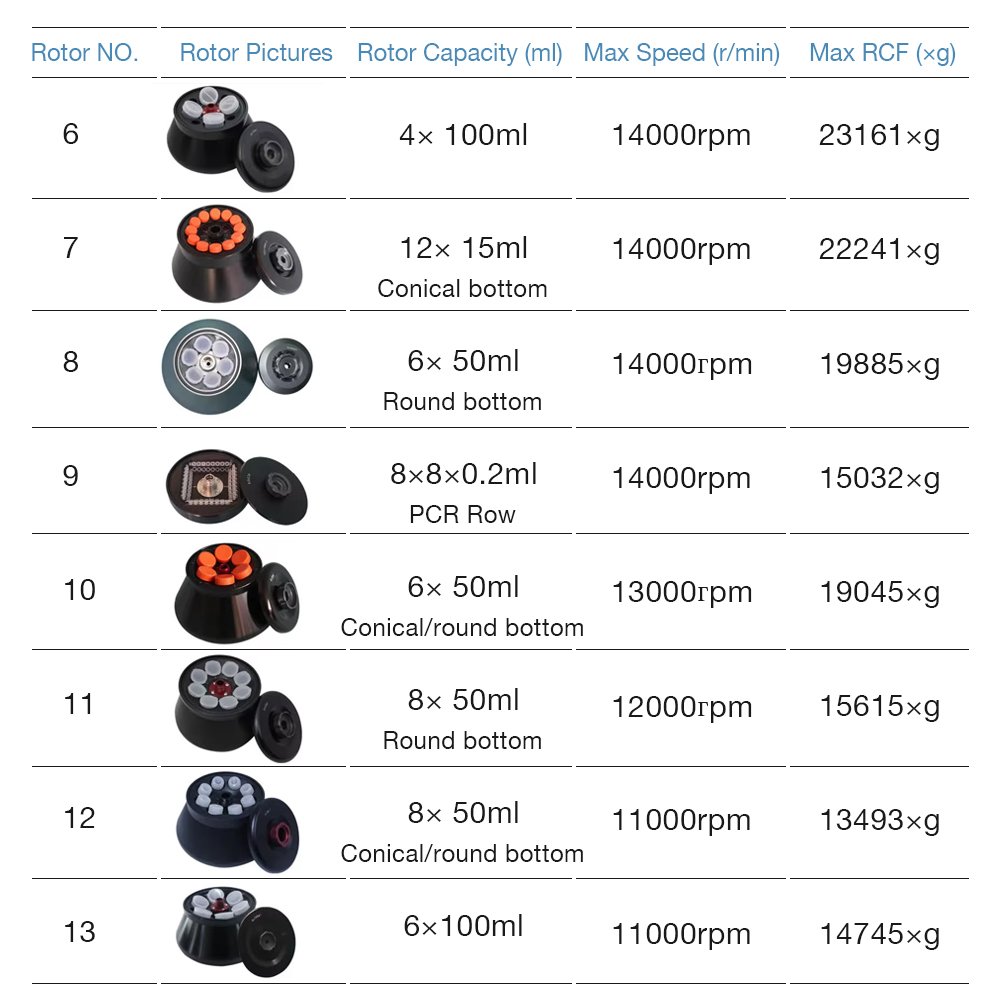Select the 14745×g RCF value
Screen dimensions: 1000x1000
pyautogui.click(x=879, y=934)
